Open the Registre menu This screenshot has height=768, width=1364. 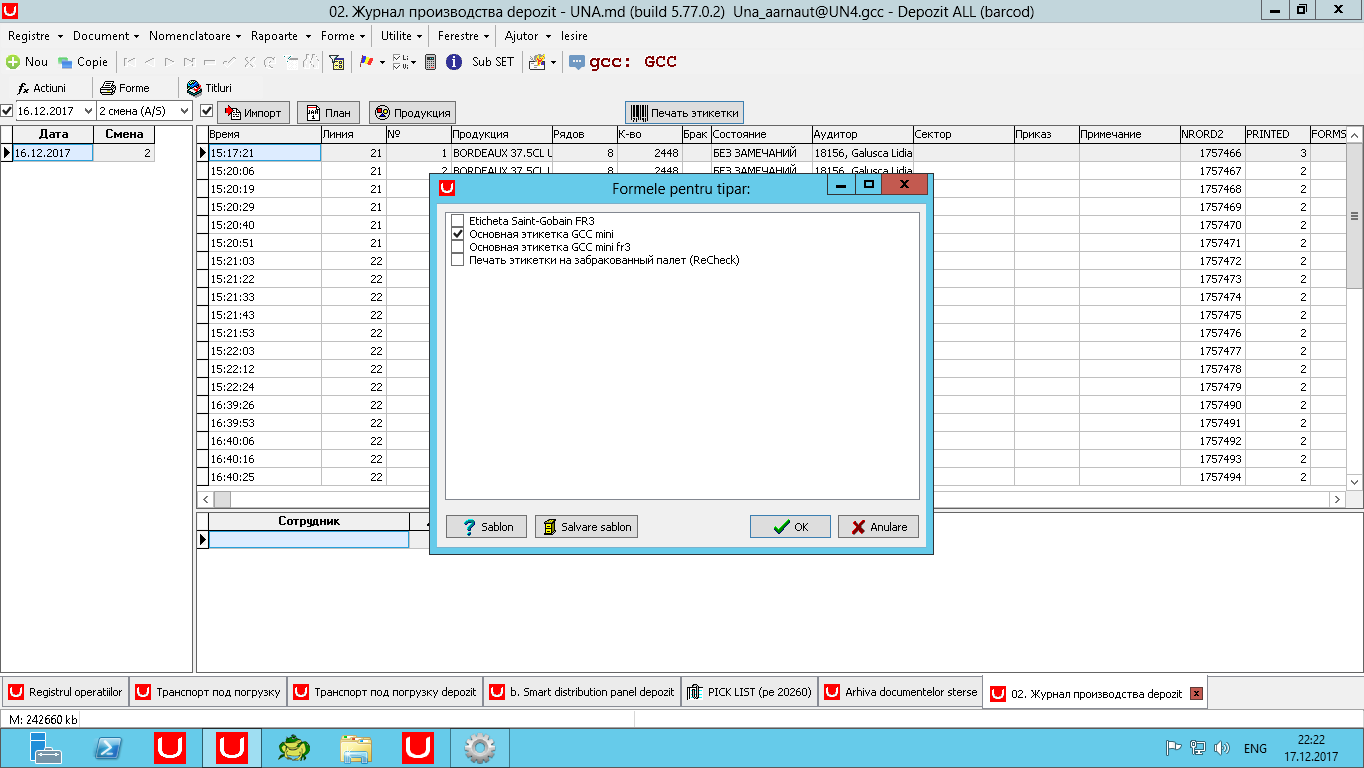pyautogui.click(x=33, y=36)
